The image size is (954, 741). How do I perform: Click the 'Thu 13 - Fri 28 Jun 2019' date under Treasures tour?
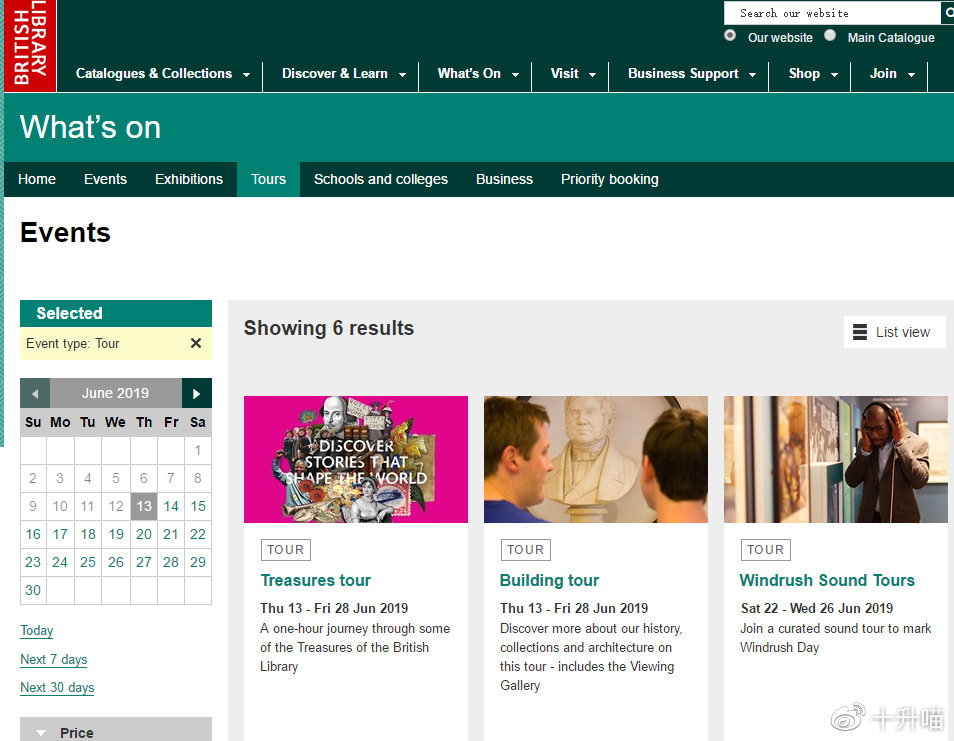coord(334,608)
